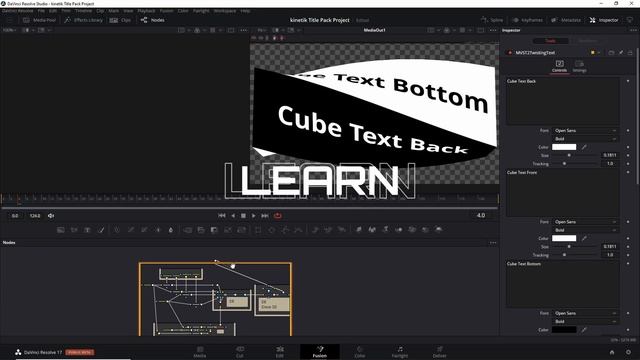Screen dimensions: 640x360
Task: Add a BSpline mask node
Action: [x=298, y=230]
